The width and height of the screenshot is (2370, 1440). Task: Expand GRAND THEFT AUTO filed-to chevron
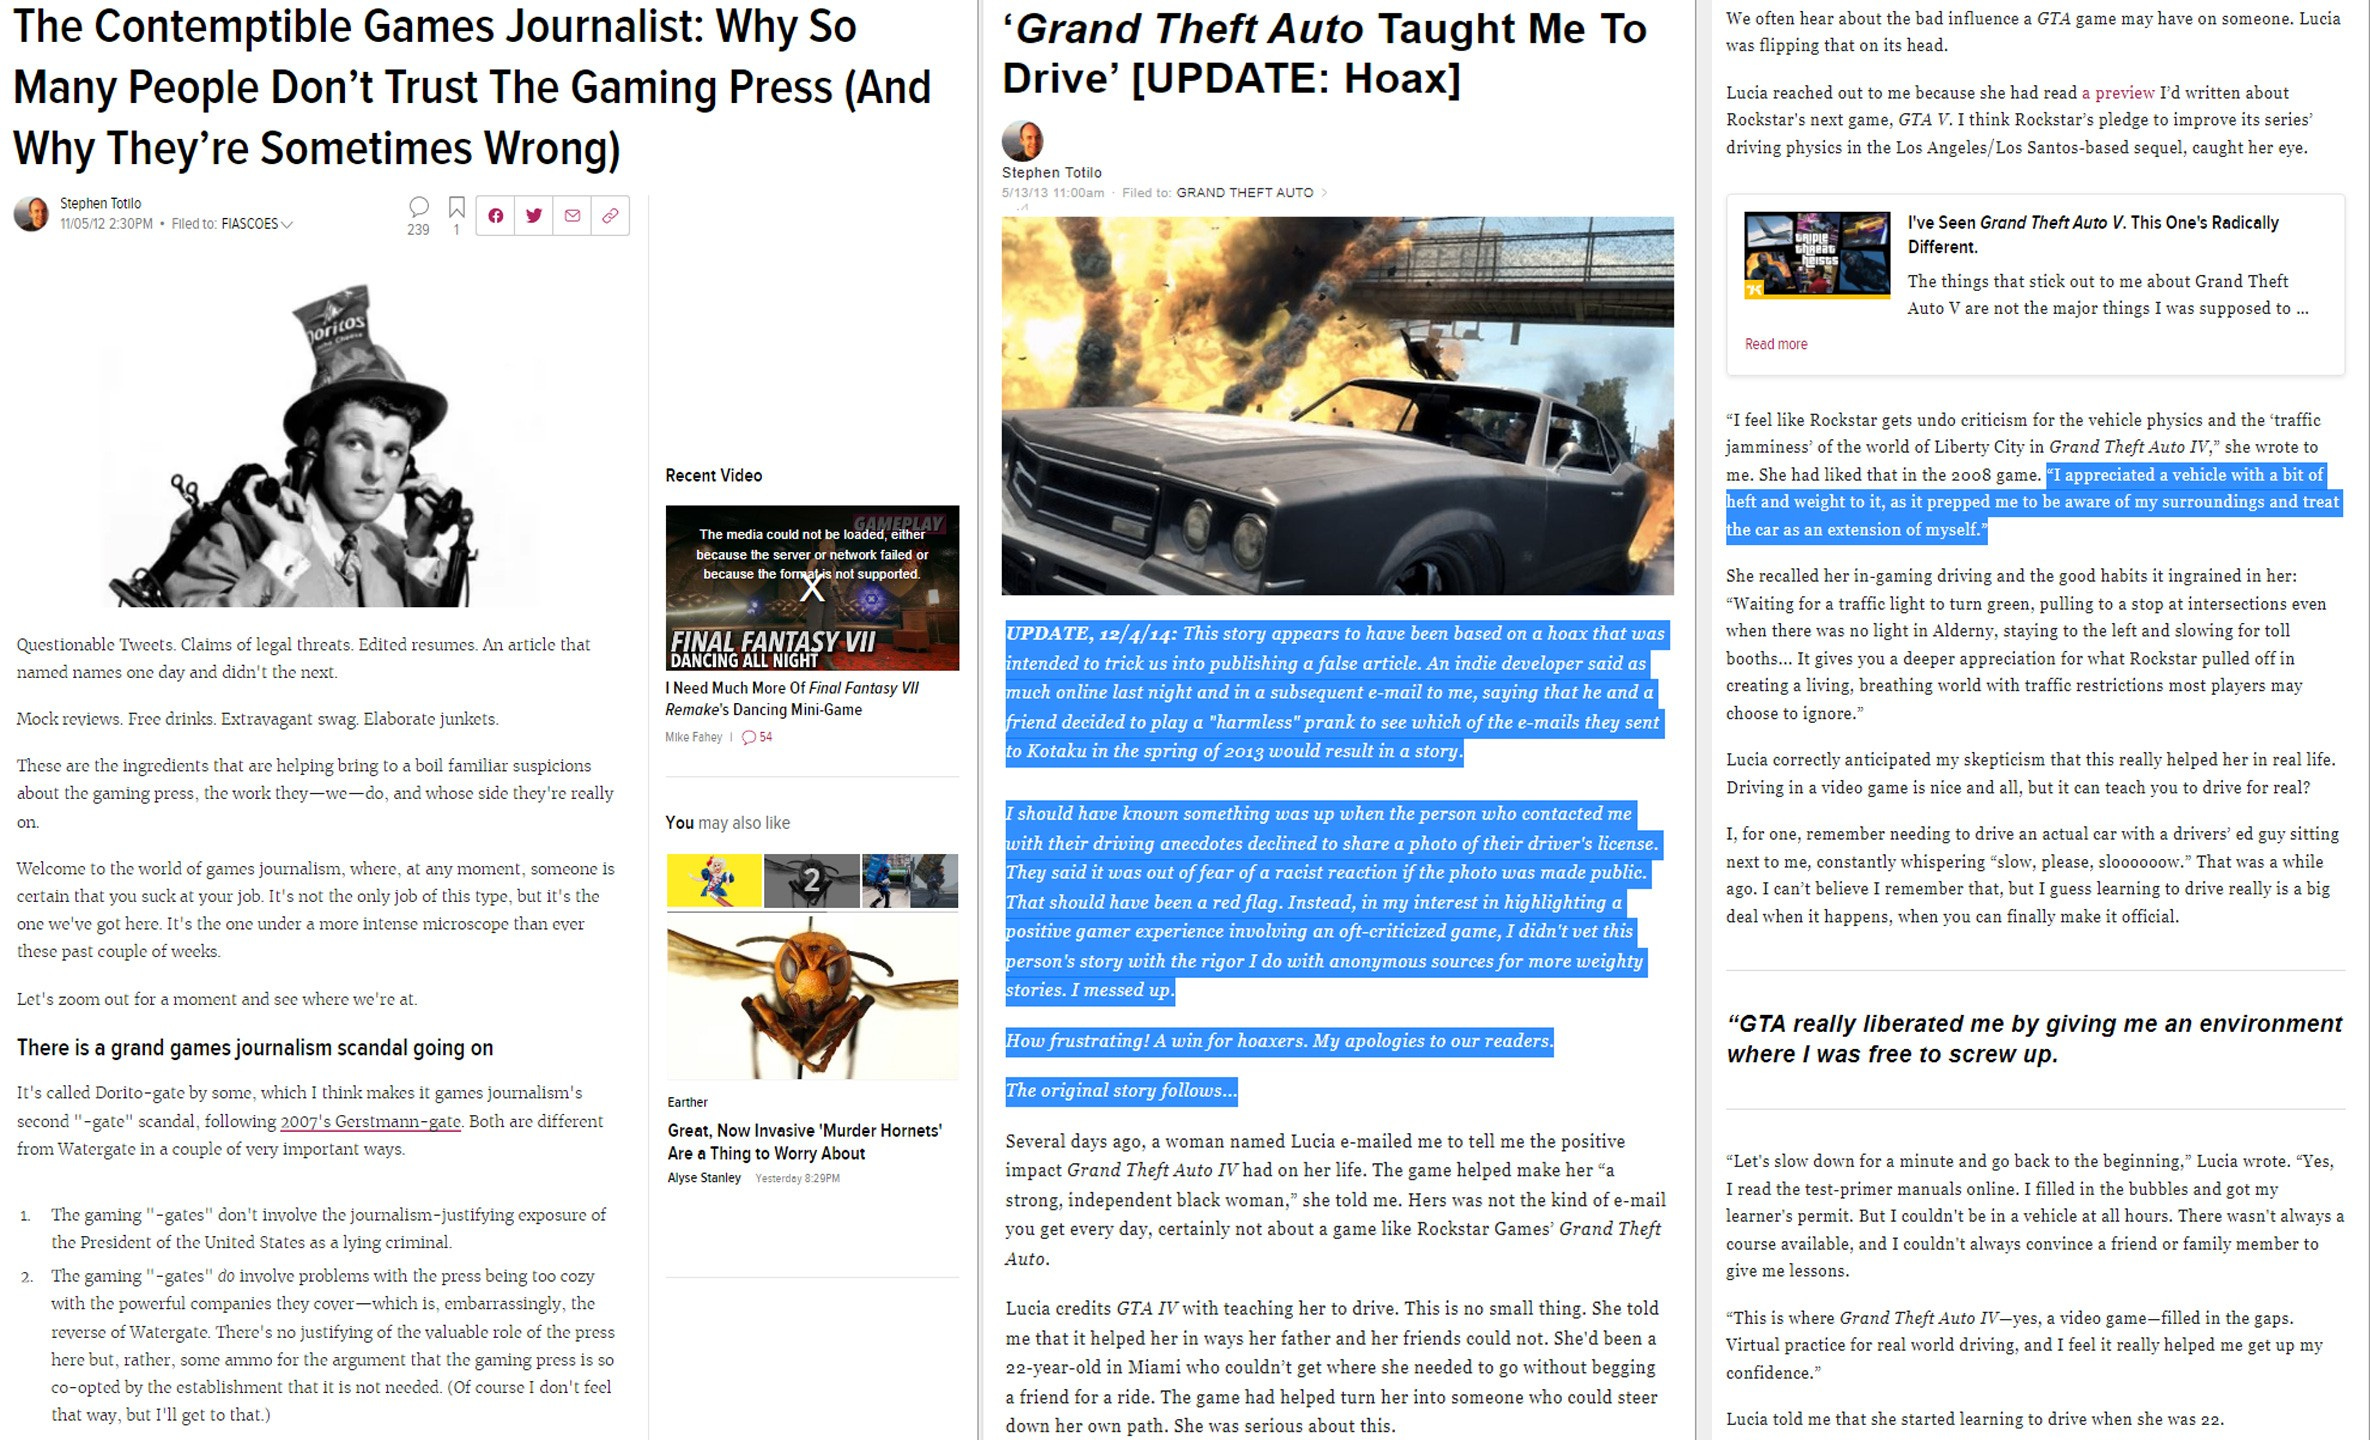point(1324,193)
